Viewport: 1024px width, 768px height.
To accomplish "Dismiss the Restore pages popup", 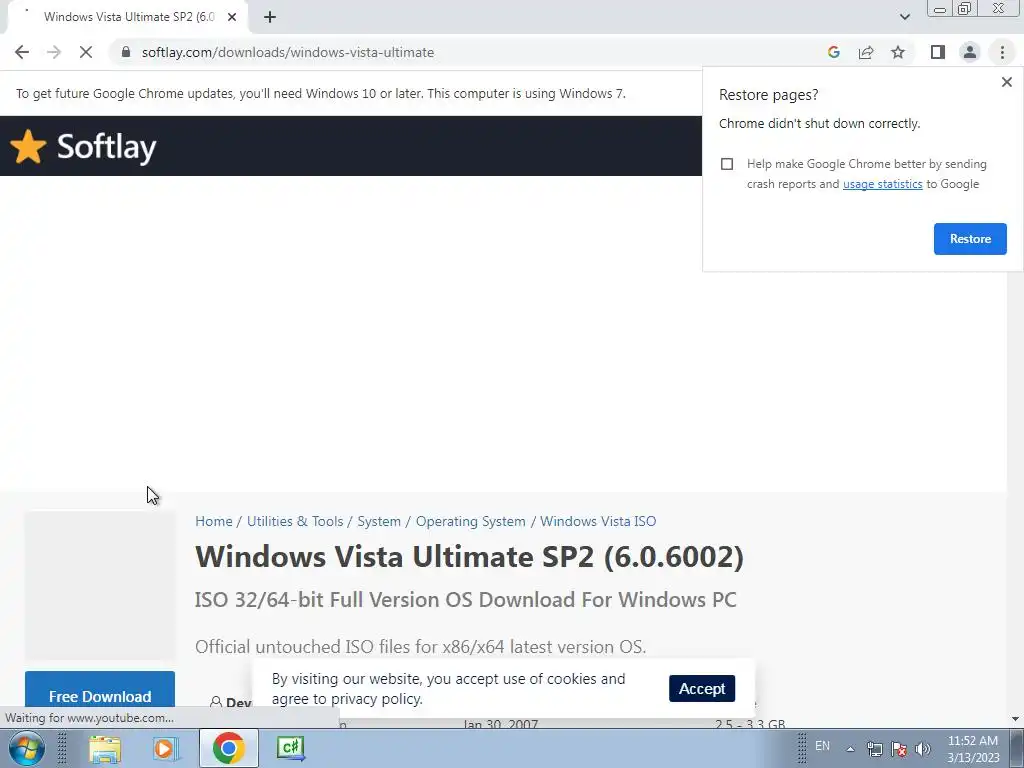I will tap(1007, 82).
